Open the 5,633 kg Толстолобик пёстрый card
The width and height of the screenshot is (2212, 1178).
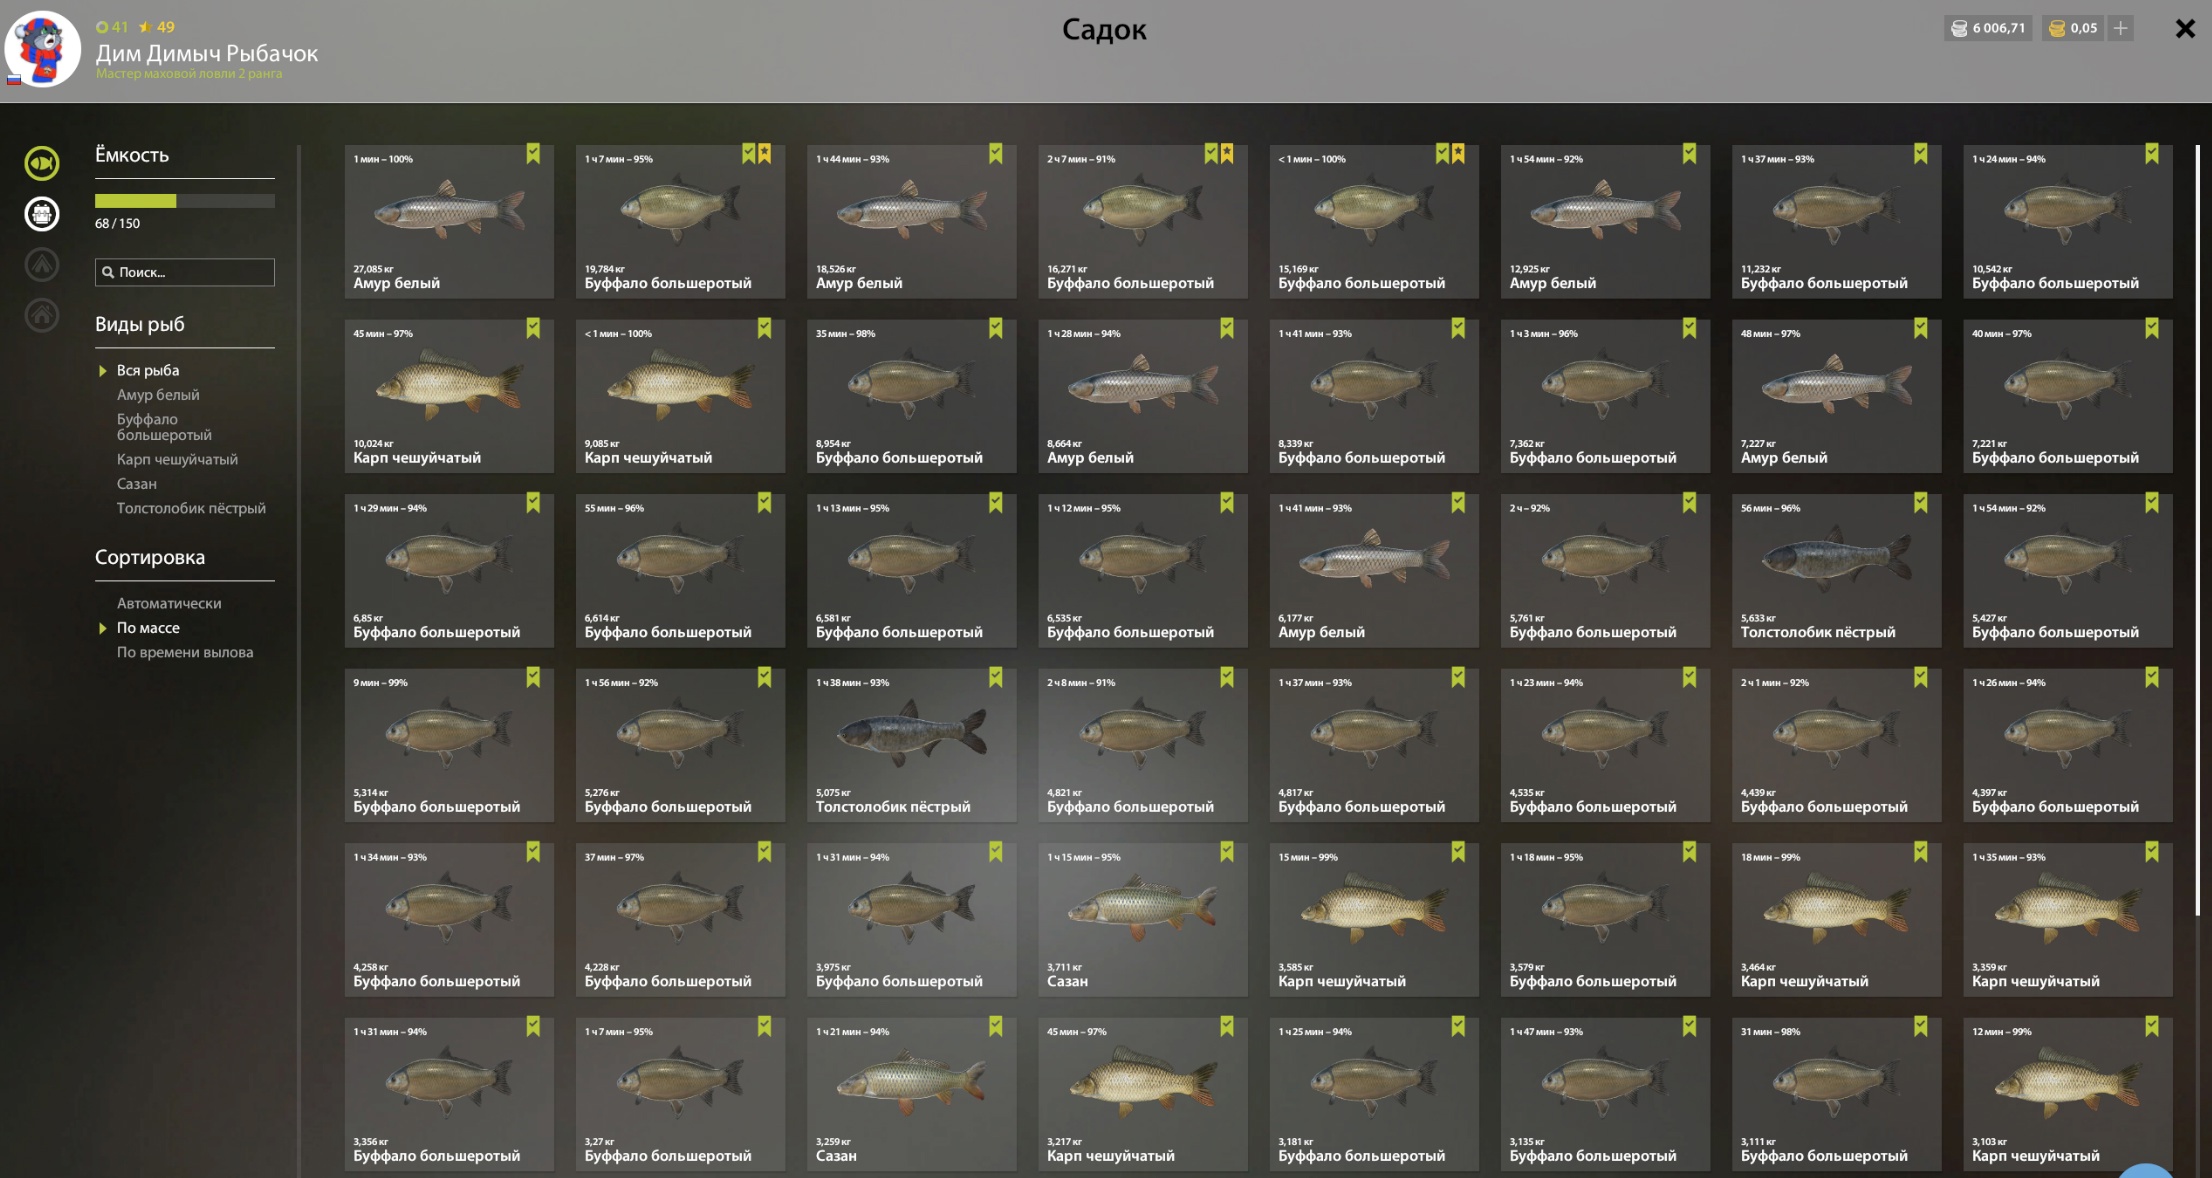click(1836, 570)
